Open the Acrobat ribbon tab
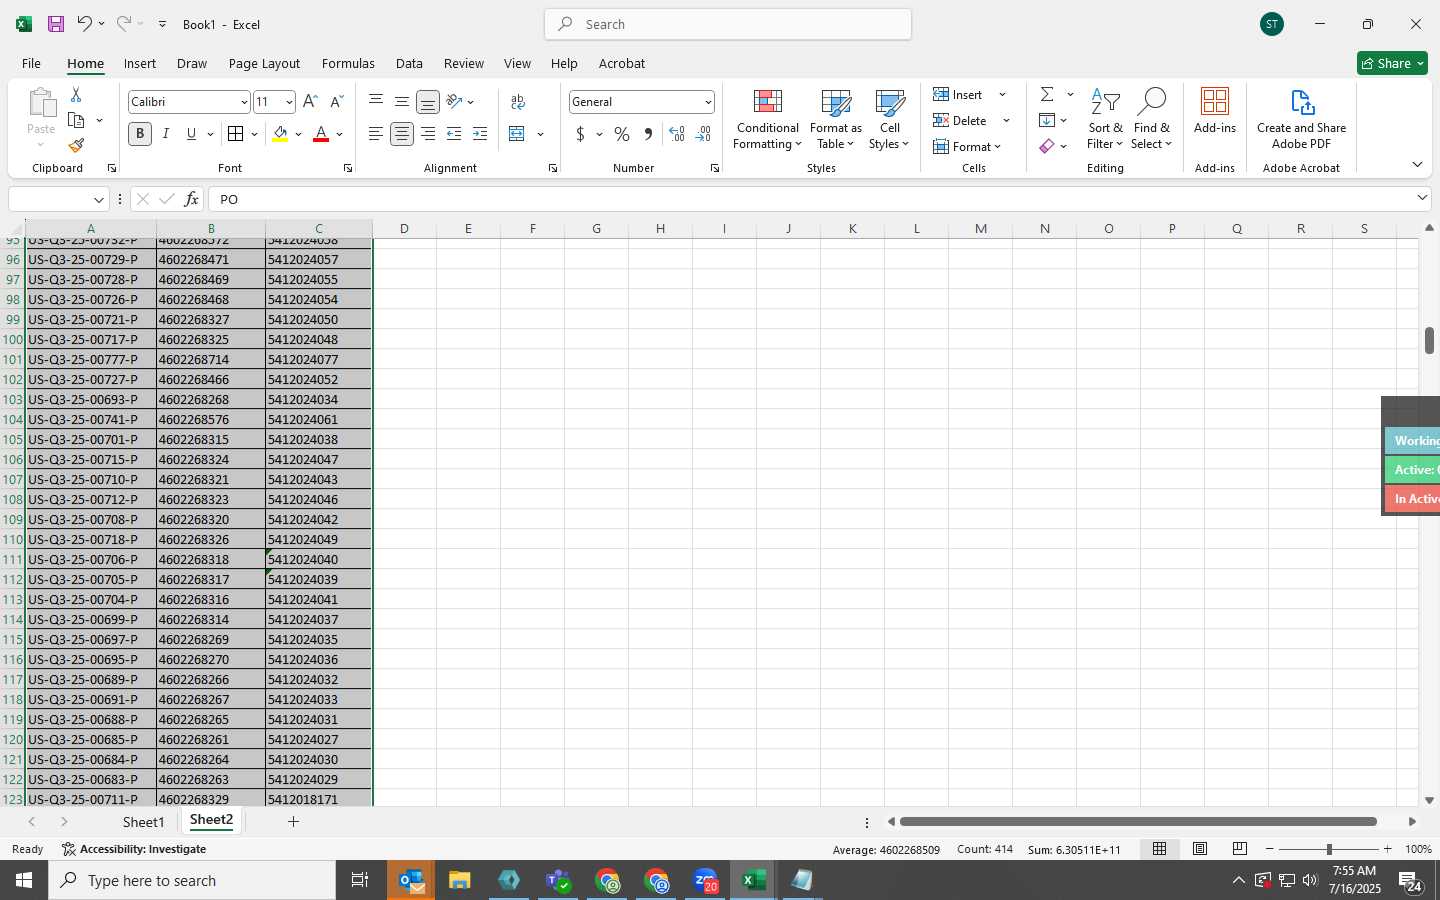Screen dimensions: 1440x900 point(621,63)
